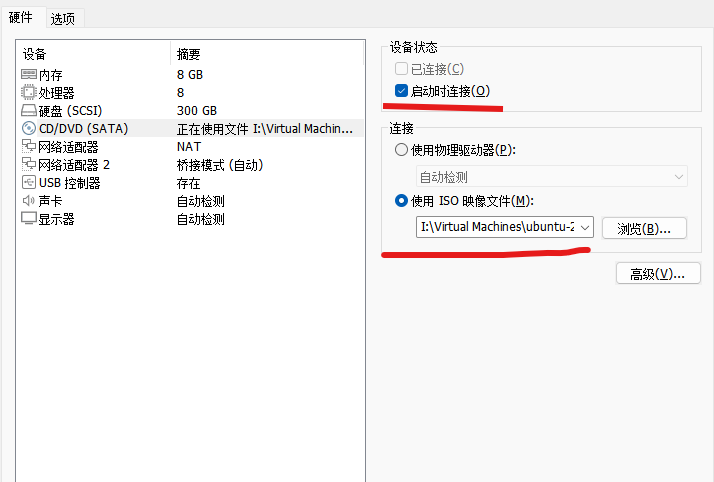Click the NAT network adapter icon
This screenshot has width=714, height=482.
(x=29, y=147)
